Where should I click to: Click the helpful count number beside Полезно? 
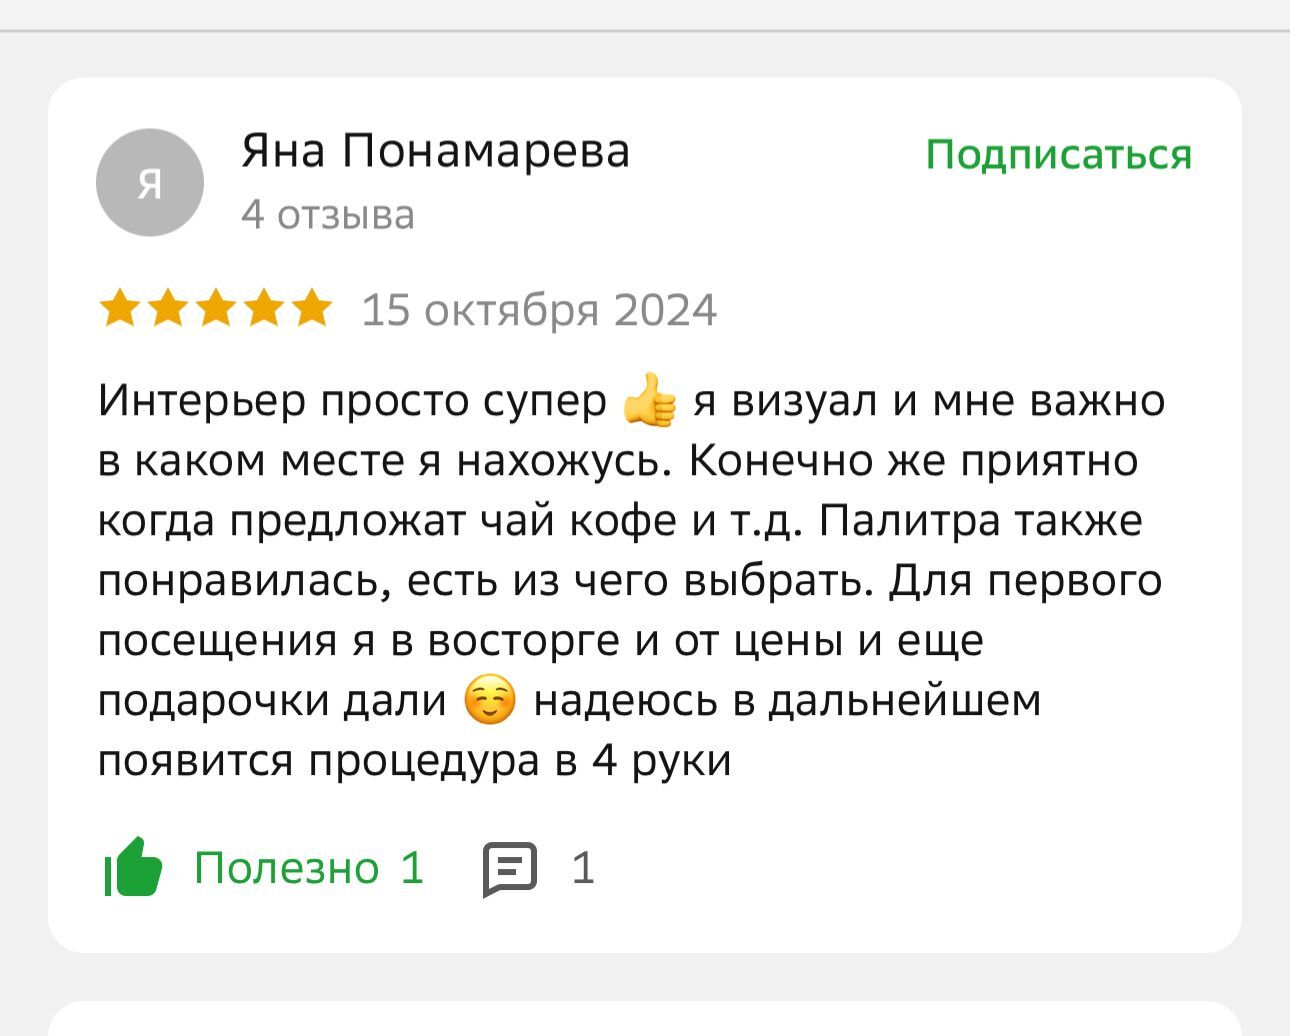[x=412, y=867]
